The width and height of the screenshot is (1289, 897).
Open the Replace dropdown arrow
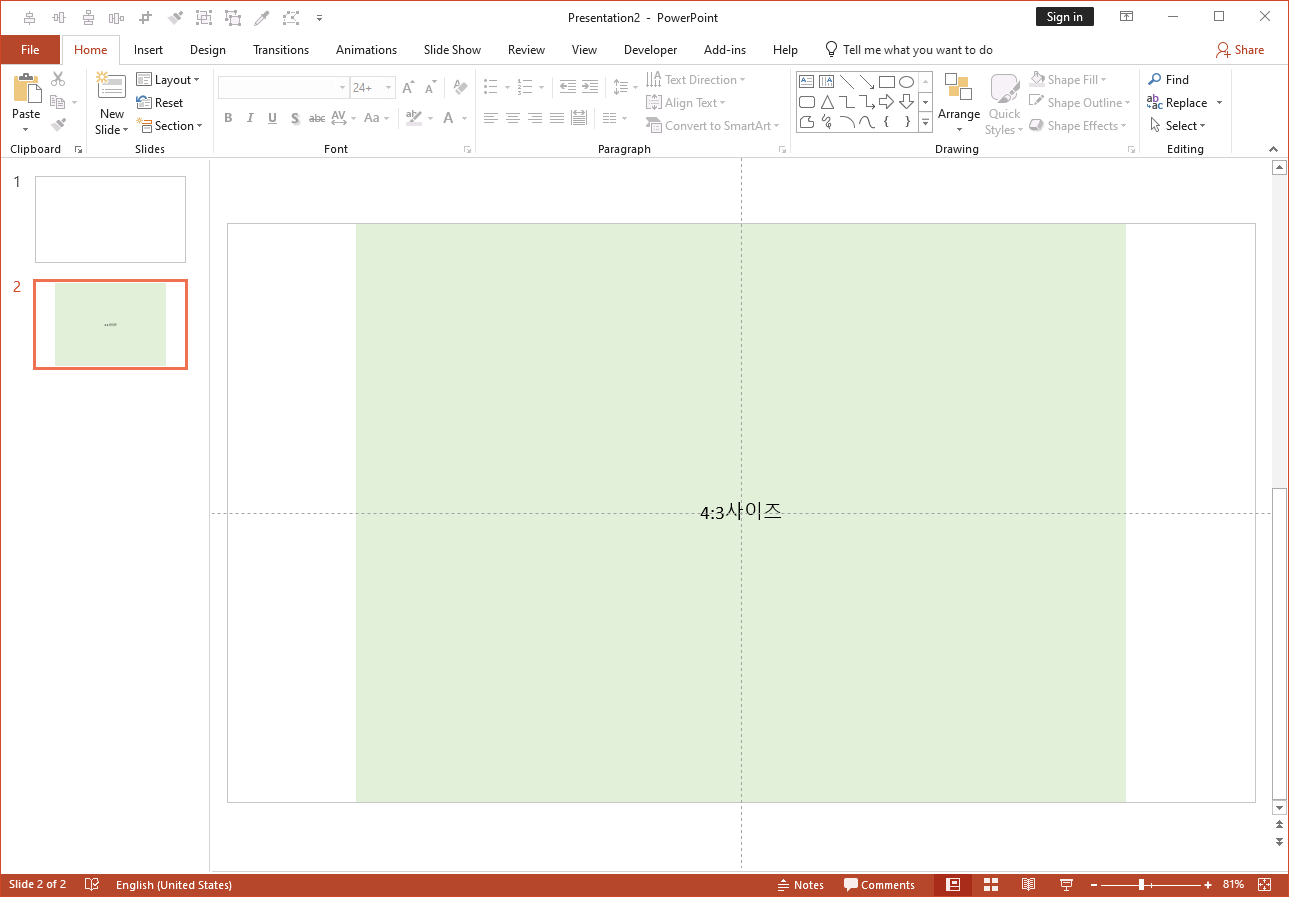pyautogui.click(x=1219, y=103)
